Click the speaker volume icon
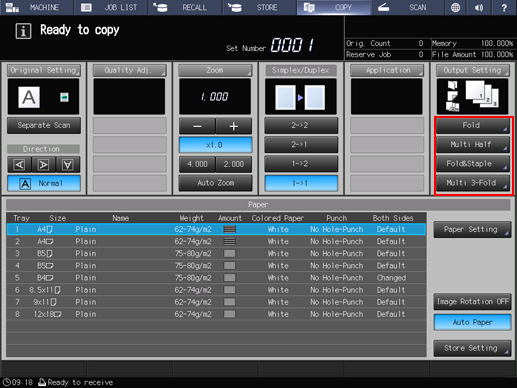This screenshot has height=388, width=517. pyautogui.click(x=479, y=7)
